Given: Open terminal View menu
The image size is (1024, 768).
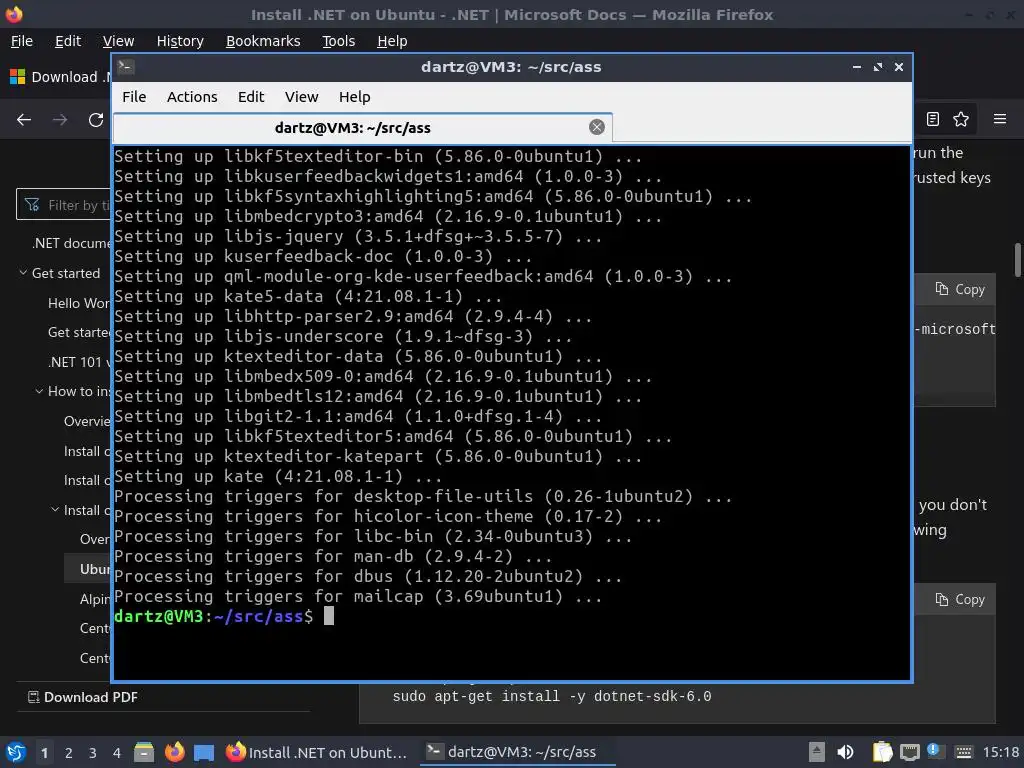Looking at the screenshot, I should tap(301, 97).
